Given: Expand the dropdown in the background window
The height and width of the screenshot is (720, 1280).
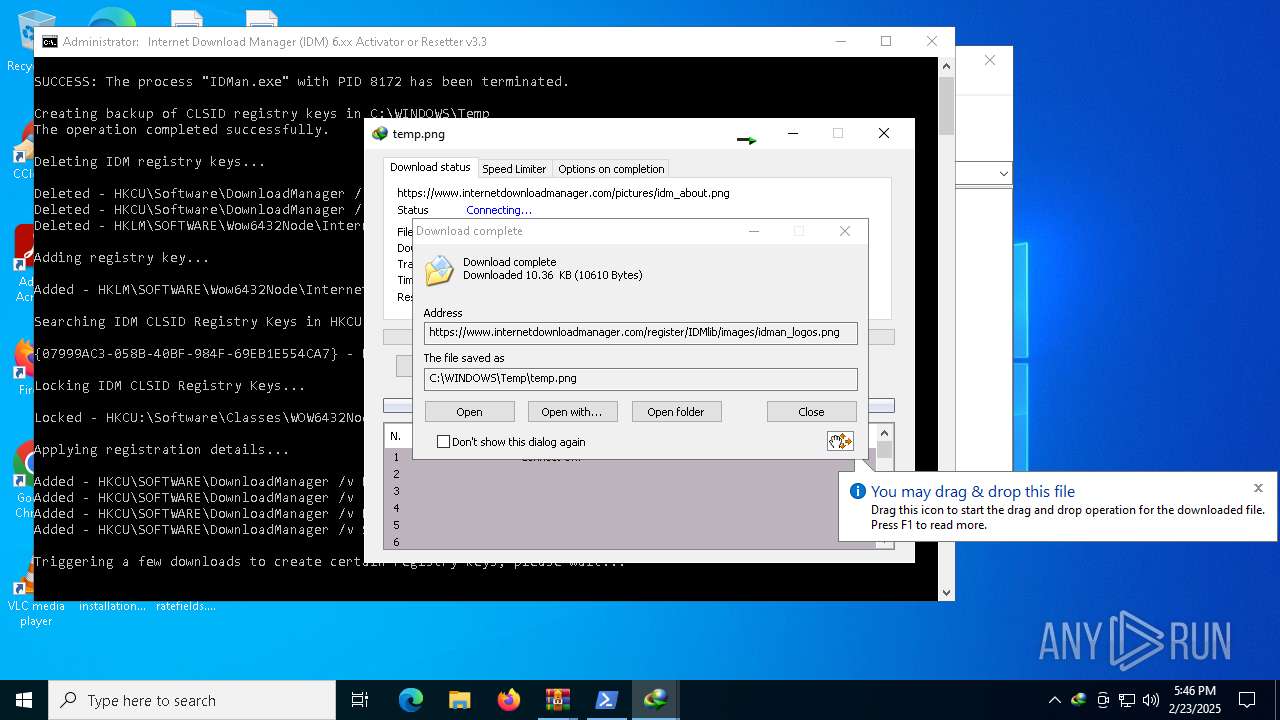Looking at the screenshot, I should (1003, 173).
